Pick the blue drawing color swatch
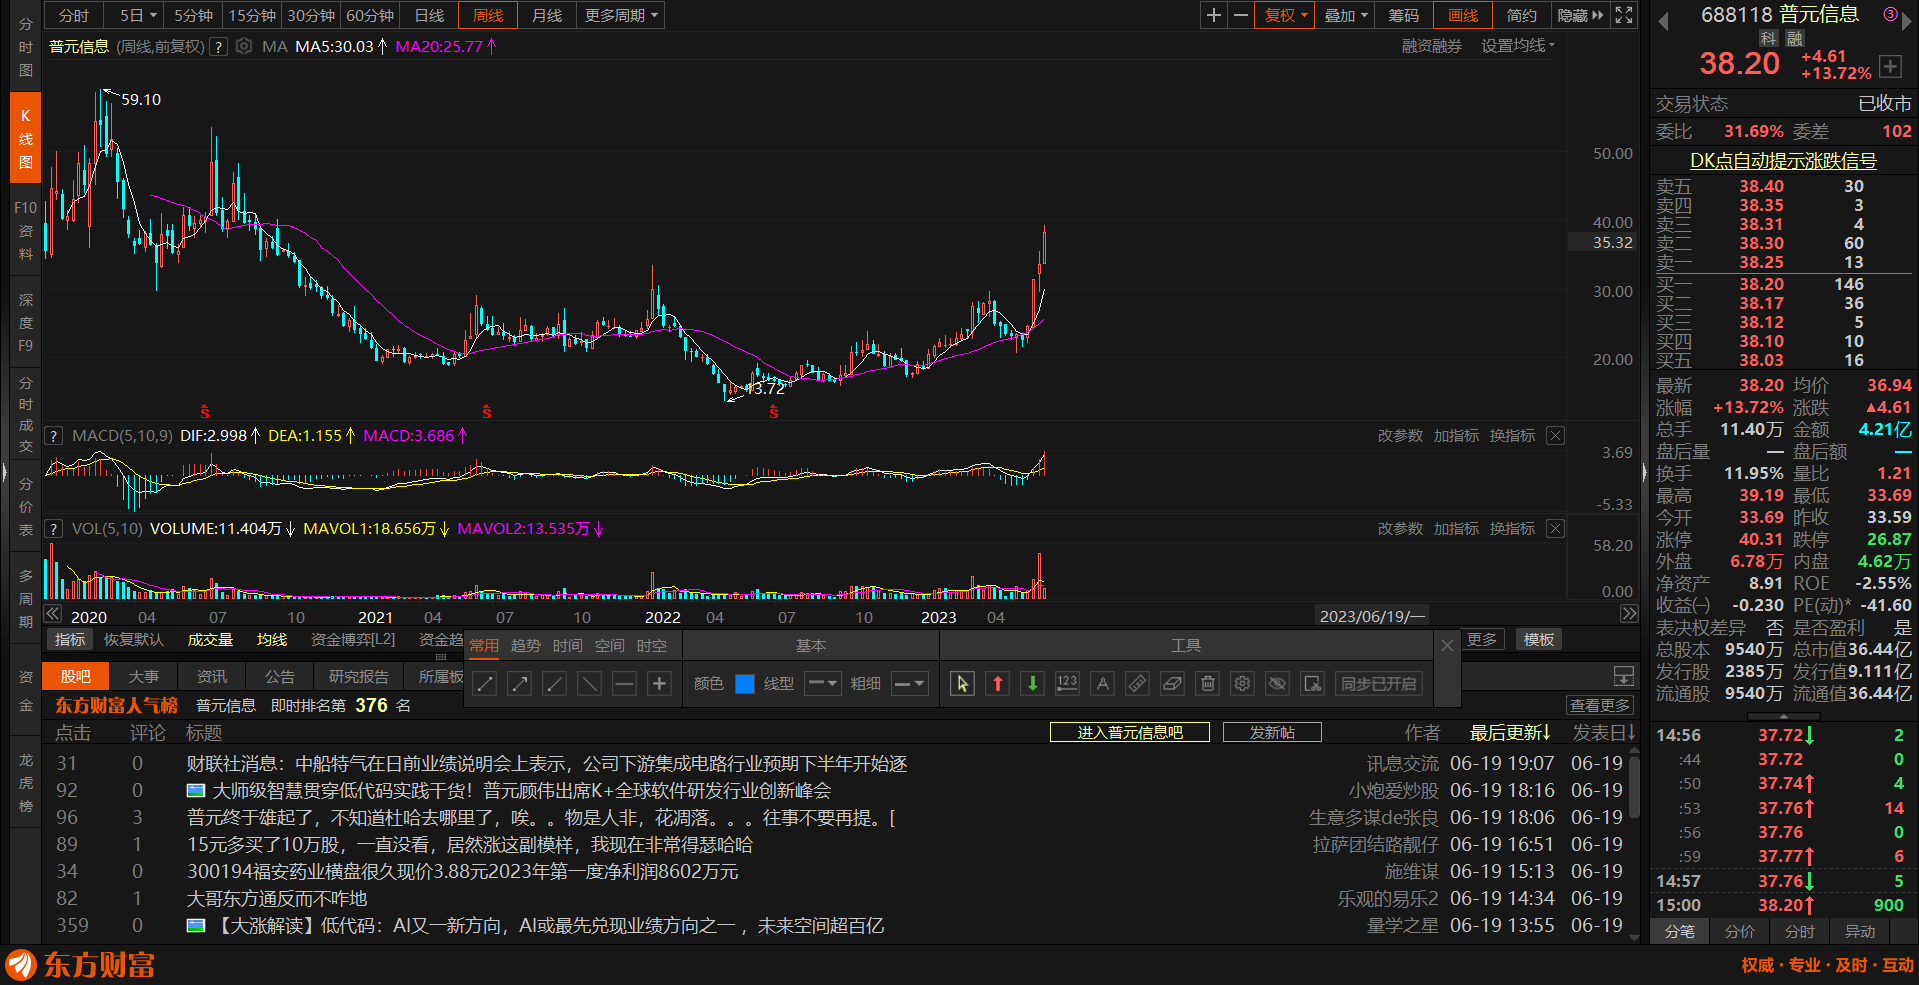Screen dimensions: 1919x985 point(745,684)
